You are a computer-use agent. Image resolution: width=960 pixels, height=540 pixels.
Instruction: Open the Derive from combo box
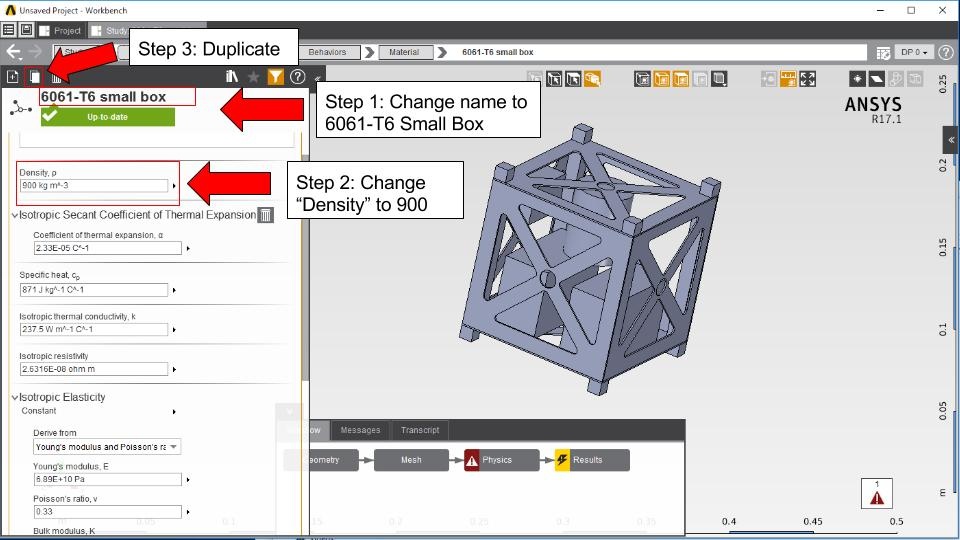click(107, 447)
